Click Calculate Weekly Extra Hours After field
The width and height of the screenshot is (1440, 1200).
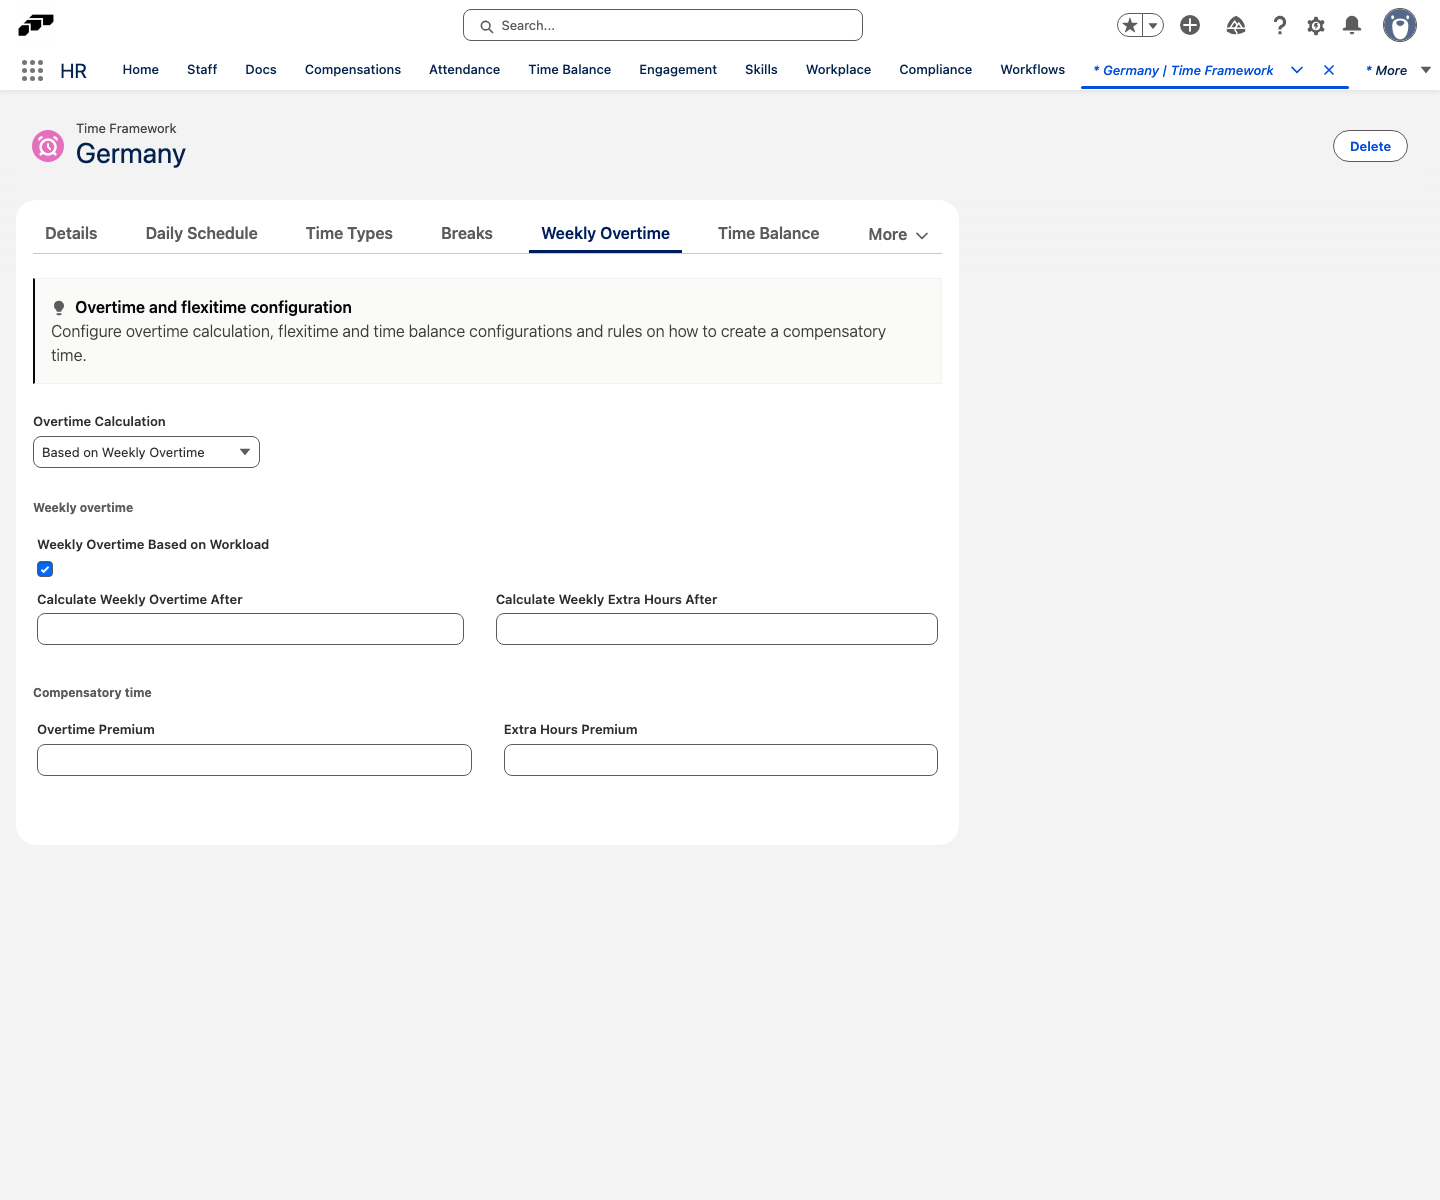tap(717, 629)
